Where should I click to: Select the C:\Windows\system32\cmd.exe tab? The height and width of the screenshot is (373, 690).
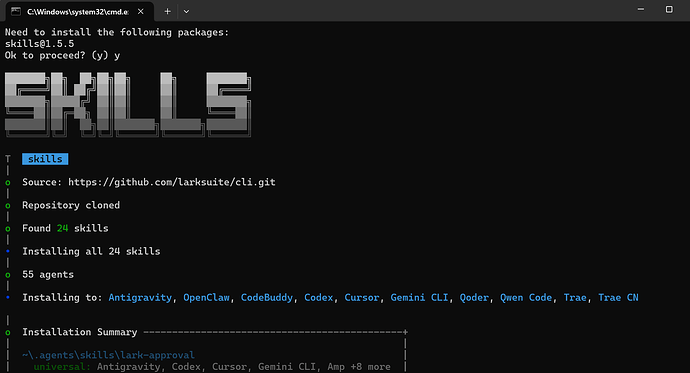tap(80, 11)
